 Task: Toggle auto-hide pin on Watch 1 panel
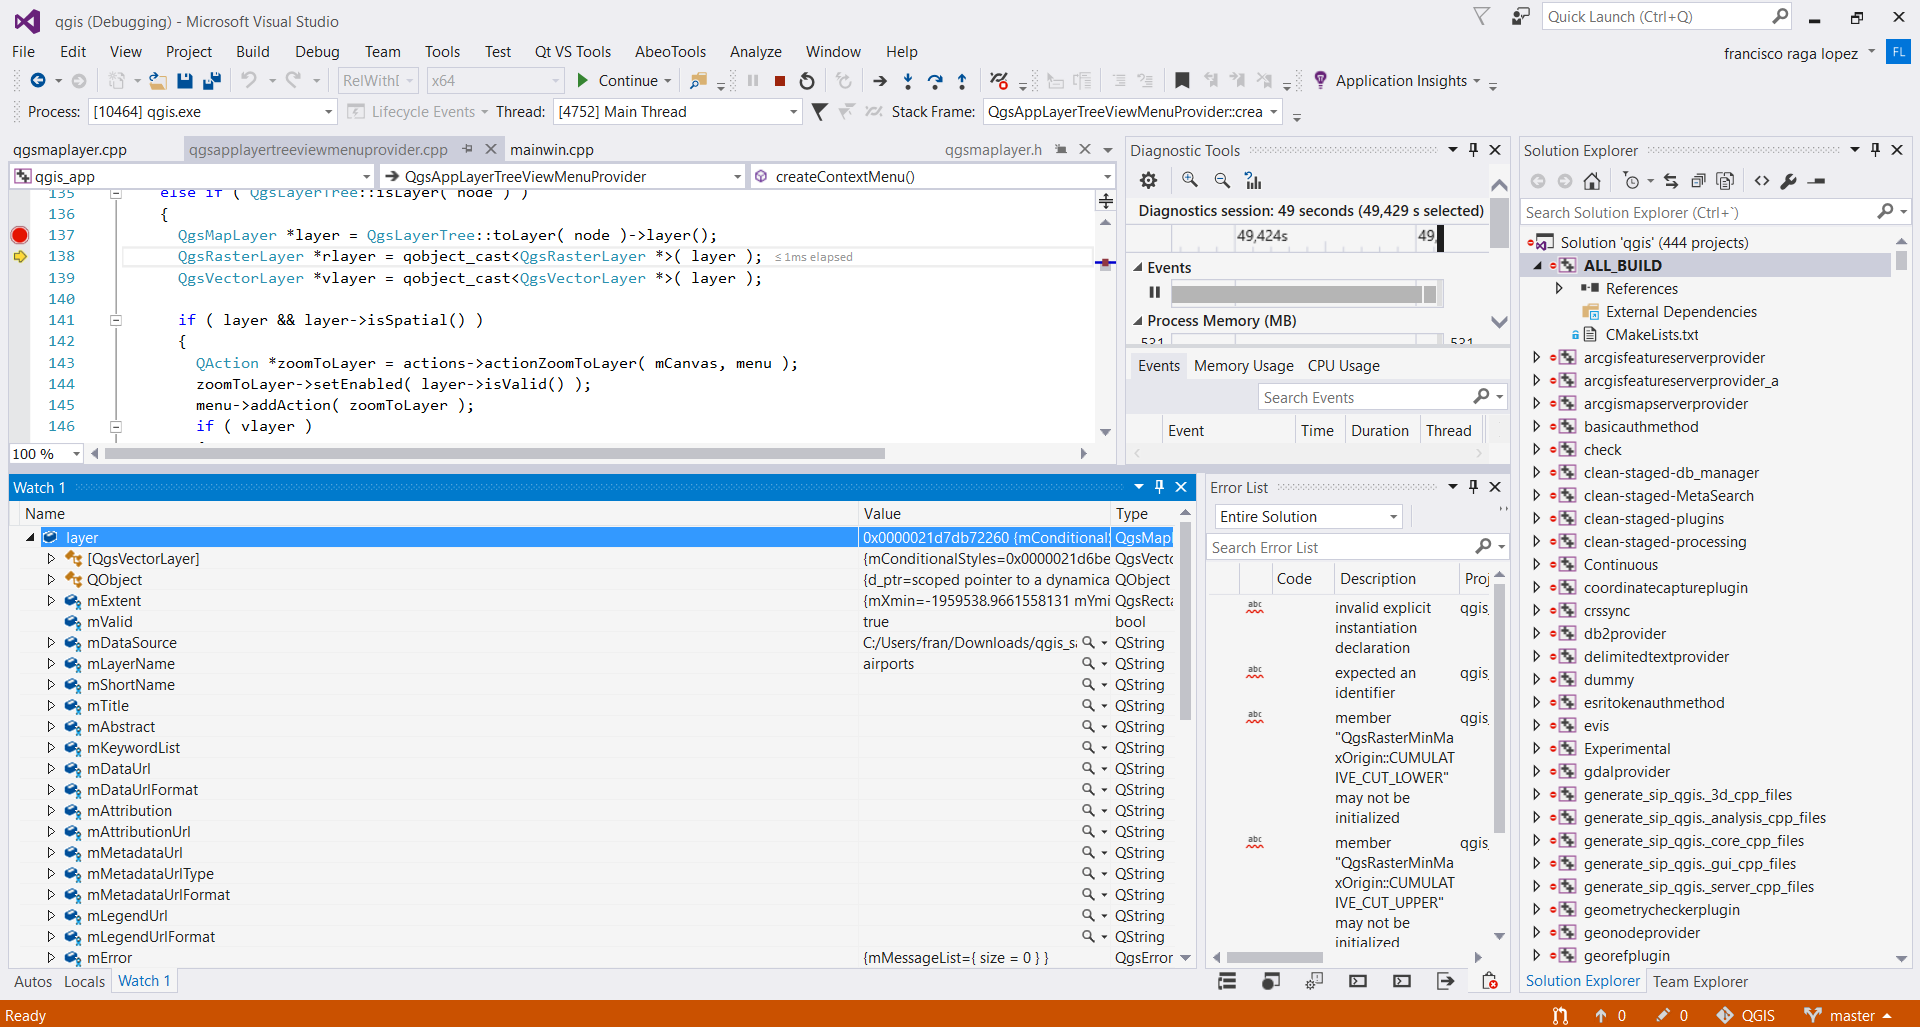point(1159,487)
